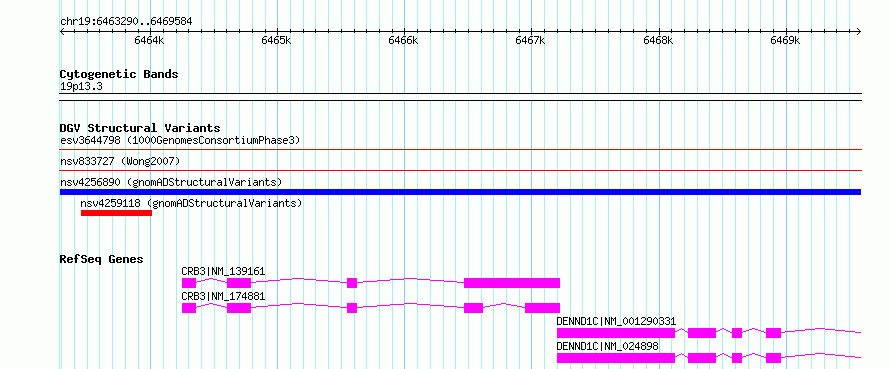The height and width of the screenshot is (369, 890).
Task: Click the first exon of CRB3 NM_174881
Action: (x=189, y=308)
